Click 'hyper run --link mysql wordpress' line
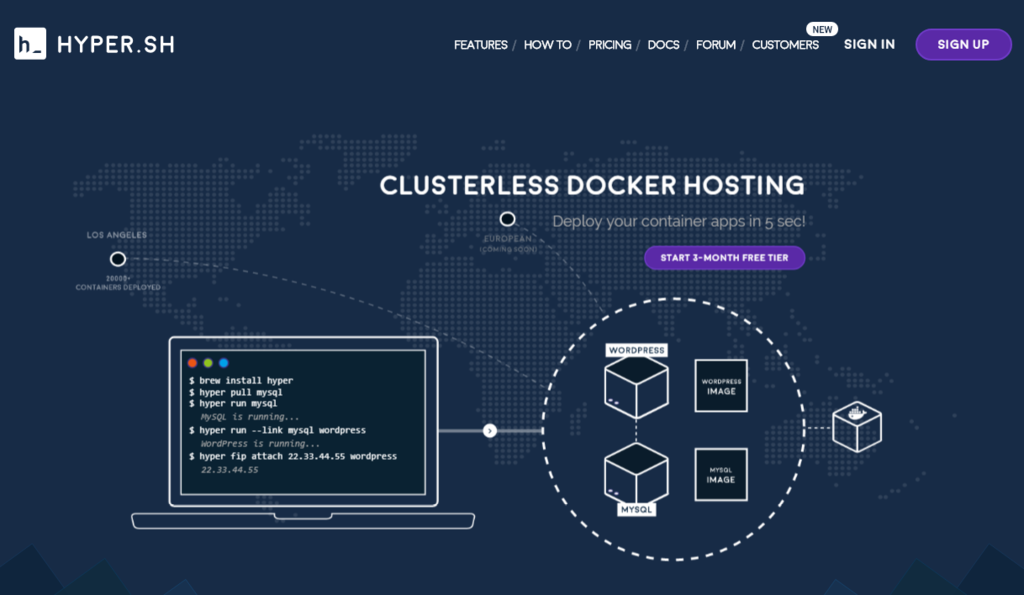1024x595 pixels. pyautogui.click(x=278, y=430)
